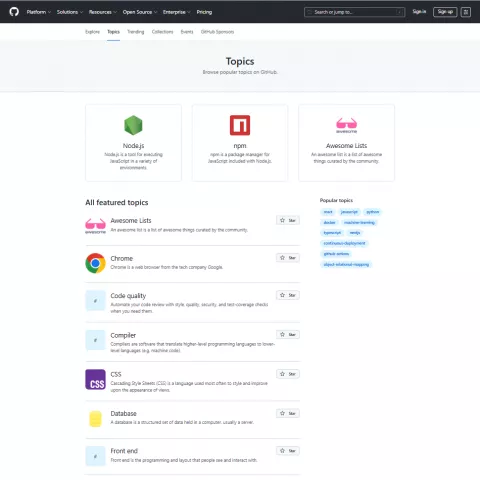480x480 pixels.
Task: Click the 'Popular topics' heading
Action: pos(336,200)
